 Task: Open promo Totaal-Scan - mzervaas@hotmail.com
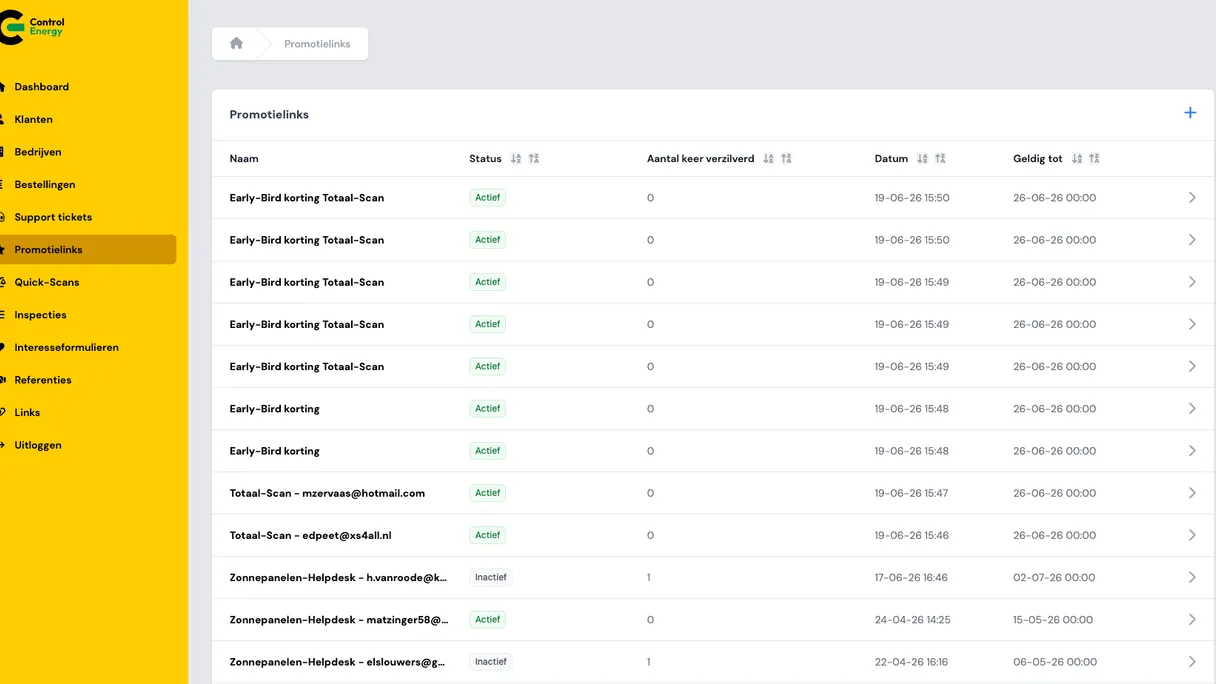327,493
